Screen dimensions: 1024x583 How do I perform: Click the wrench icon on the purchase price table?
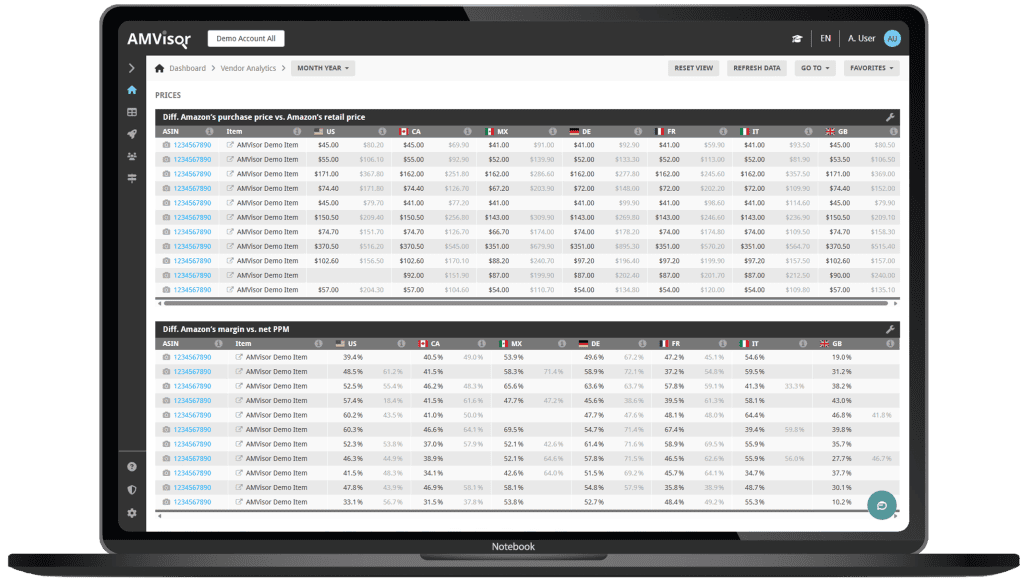pos(890,116)
